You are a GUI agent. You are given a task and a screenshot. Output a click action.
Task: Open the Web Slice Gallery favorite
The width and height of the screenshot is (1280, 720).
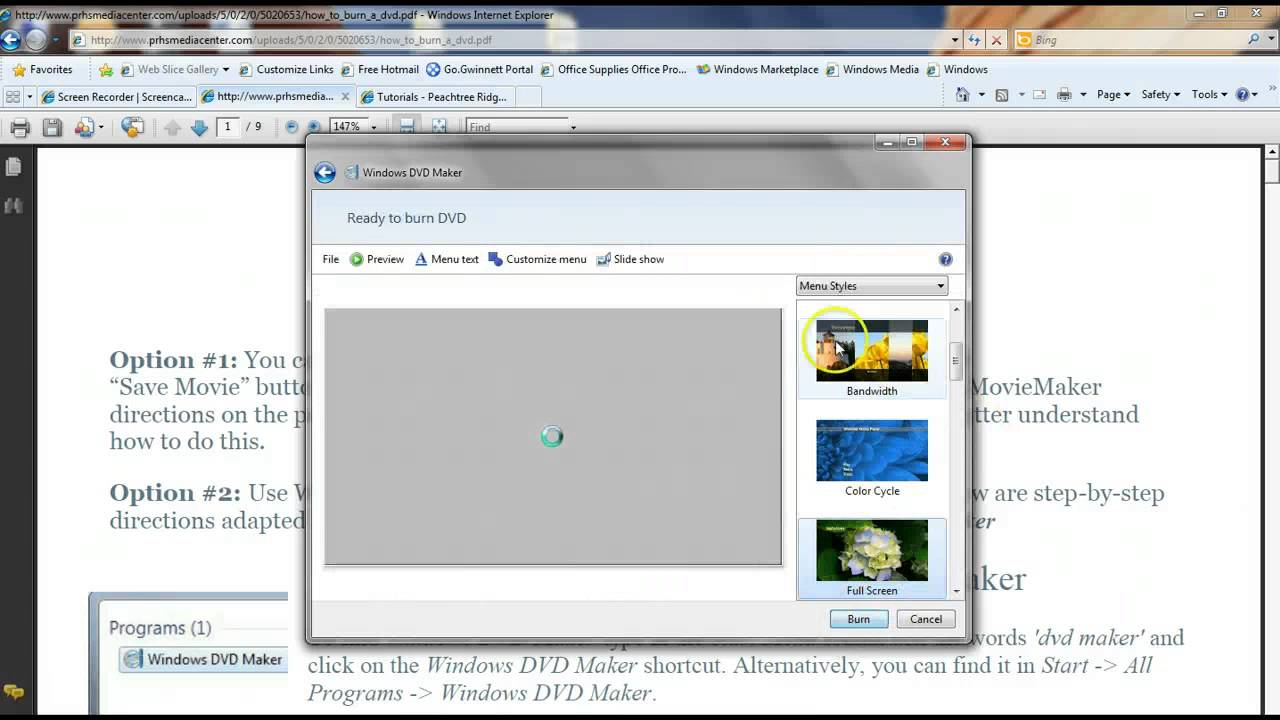[173, 69]
